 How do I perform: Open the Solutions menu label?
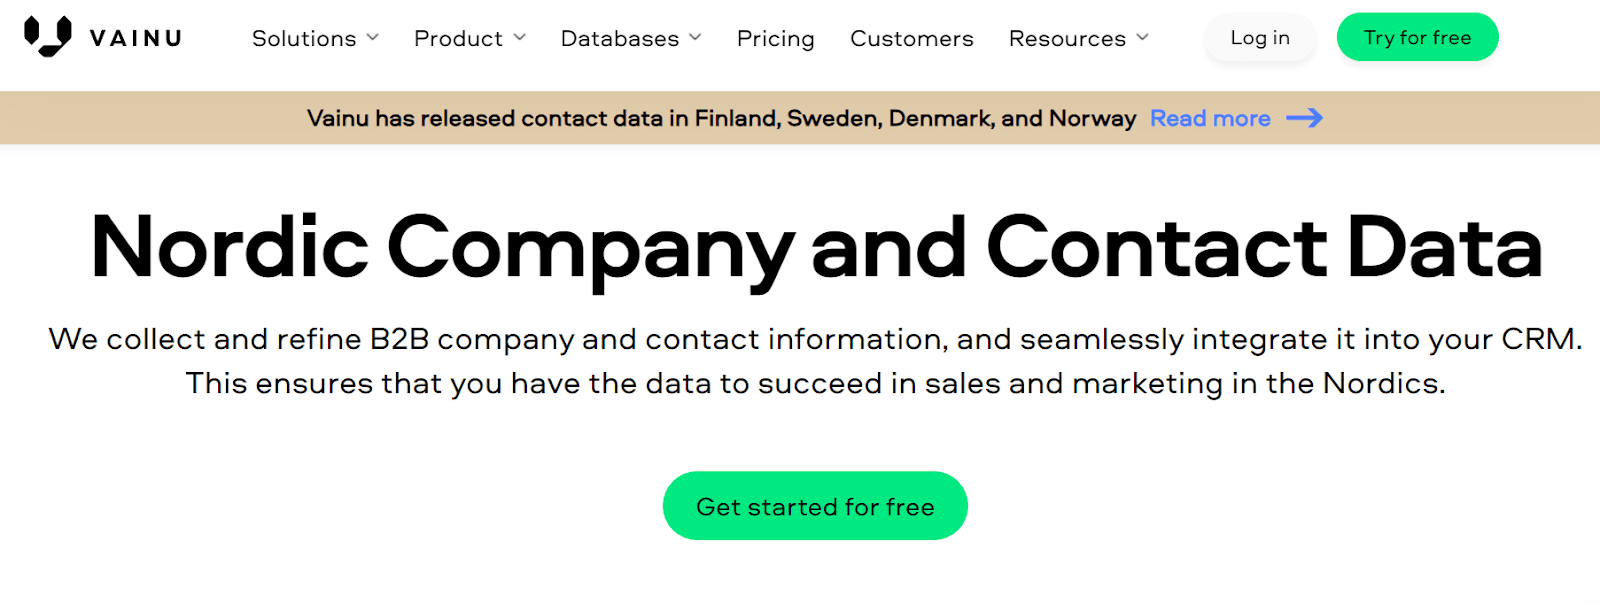point(304,38)
